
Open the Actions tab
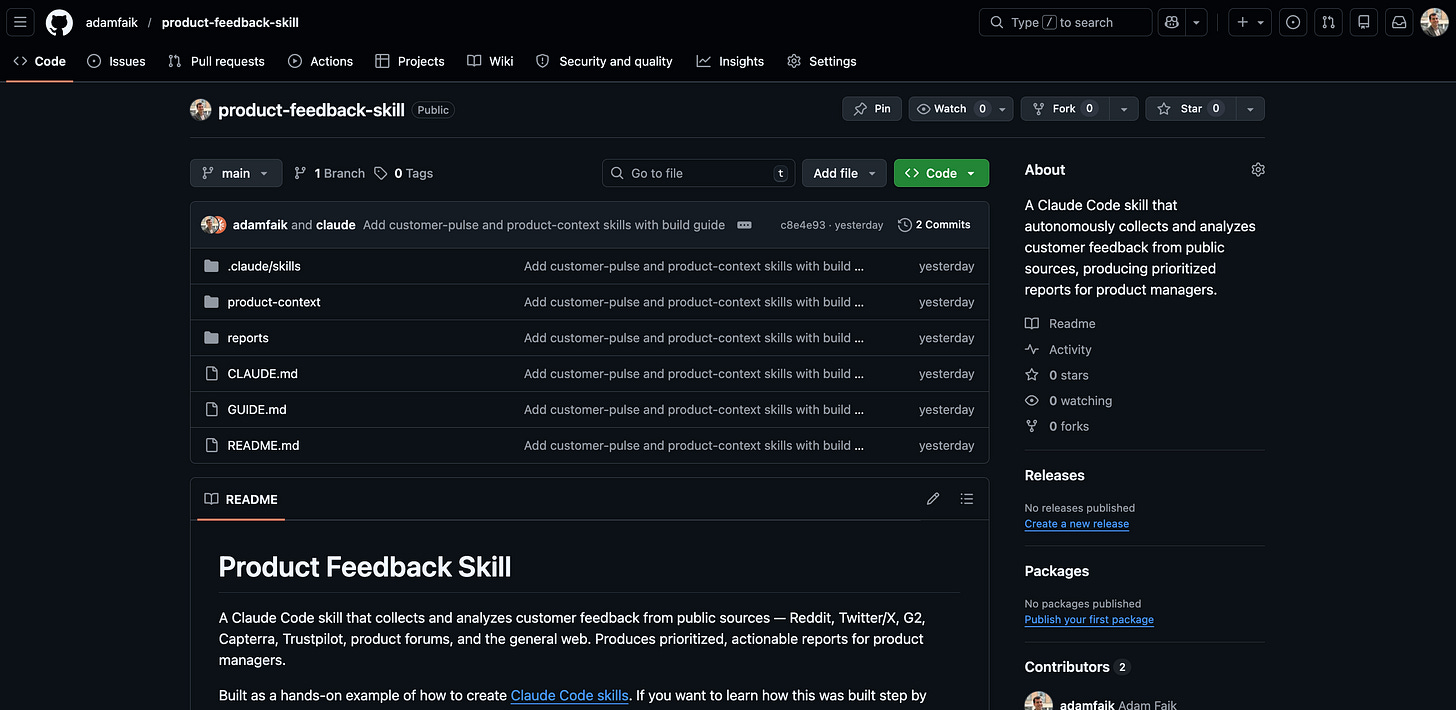(x=320, y=61)
